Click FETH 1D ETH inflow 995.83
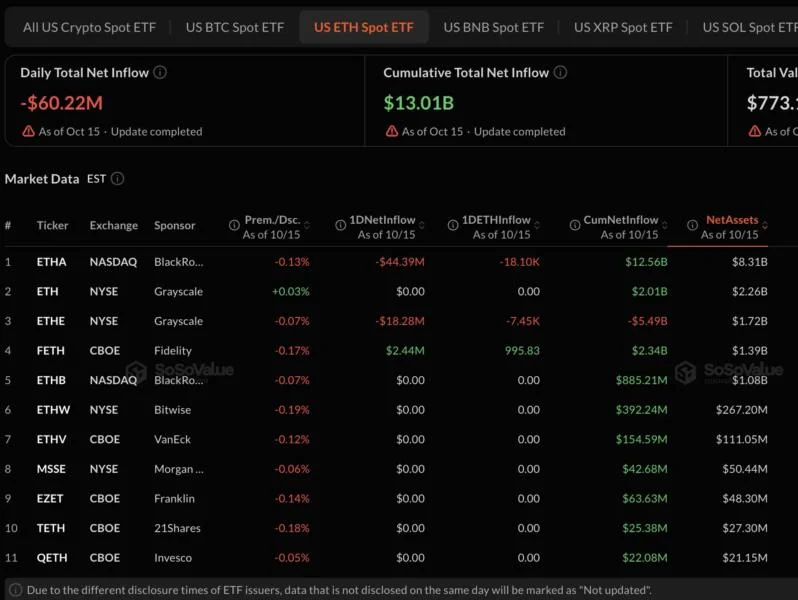This screenshot has height=600, width=798. click(522, 350)
